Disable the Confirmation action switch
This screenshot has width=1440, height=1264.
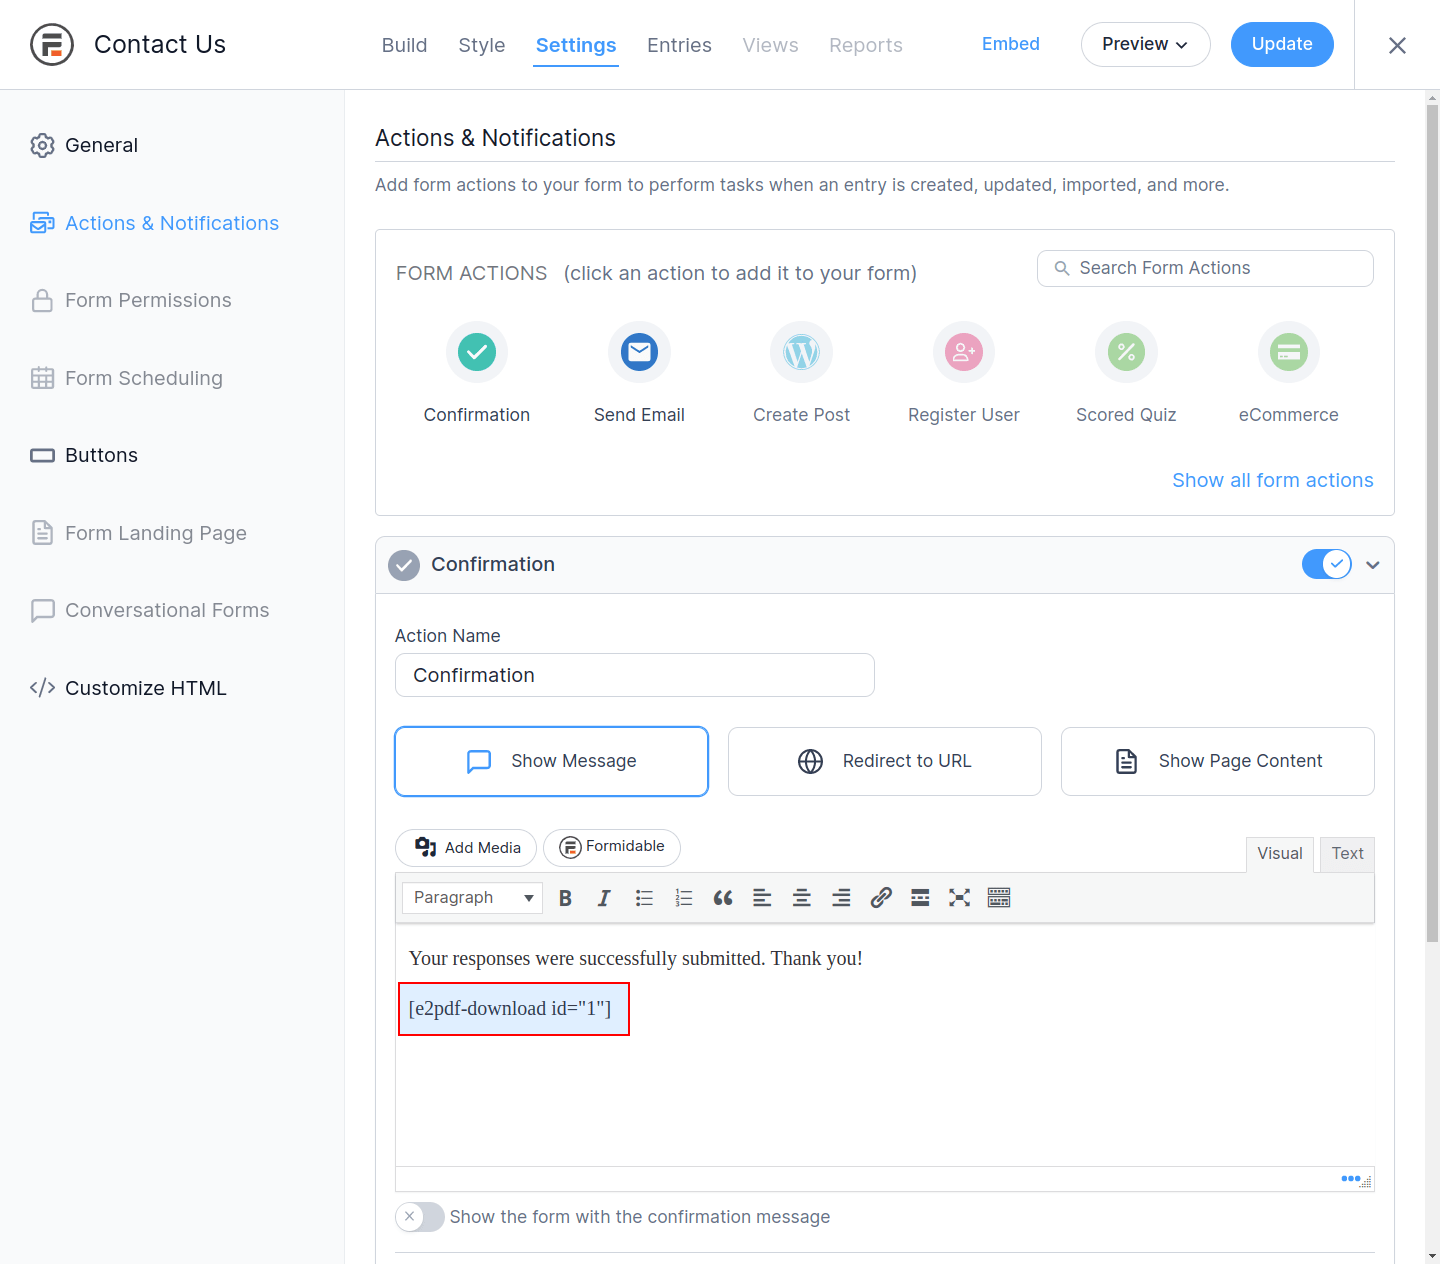(x=1326, y=564)
